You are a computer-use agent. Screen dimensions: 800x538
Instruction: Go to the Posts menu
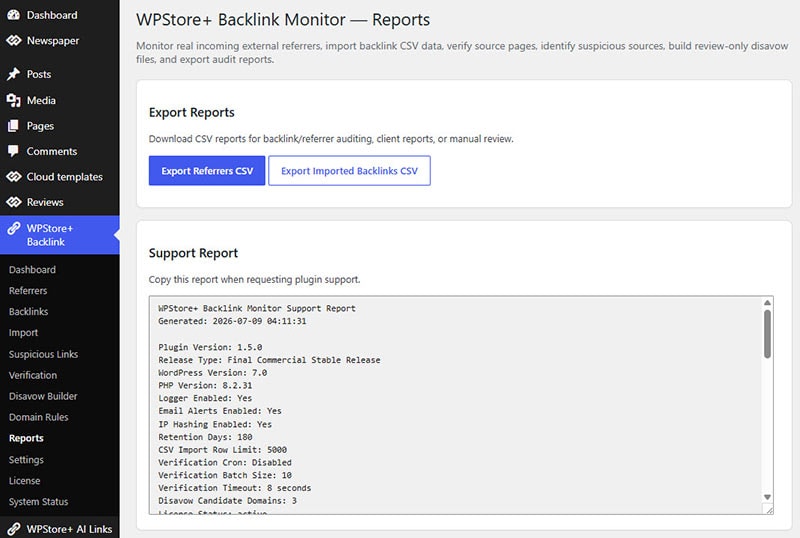coord(39,74)
